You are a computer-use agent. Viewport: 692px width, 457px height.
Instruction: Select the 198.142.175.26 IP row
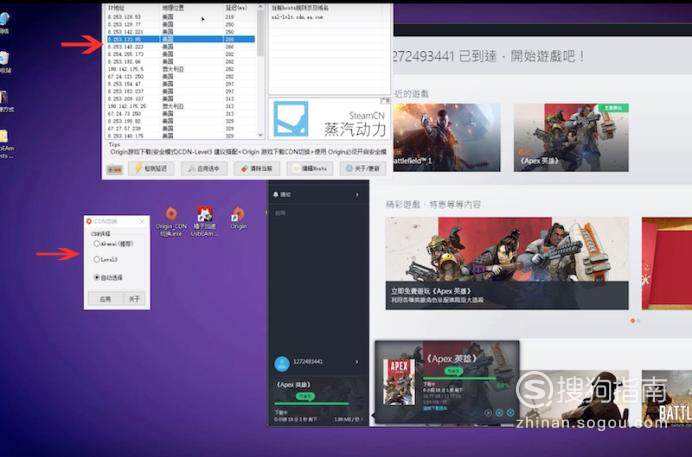click(x=181, y=106)
